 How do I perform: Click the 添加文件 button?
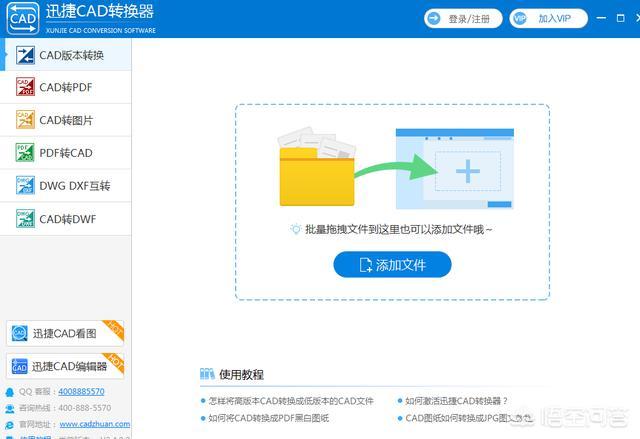(x=392, y=265)
